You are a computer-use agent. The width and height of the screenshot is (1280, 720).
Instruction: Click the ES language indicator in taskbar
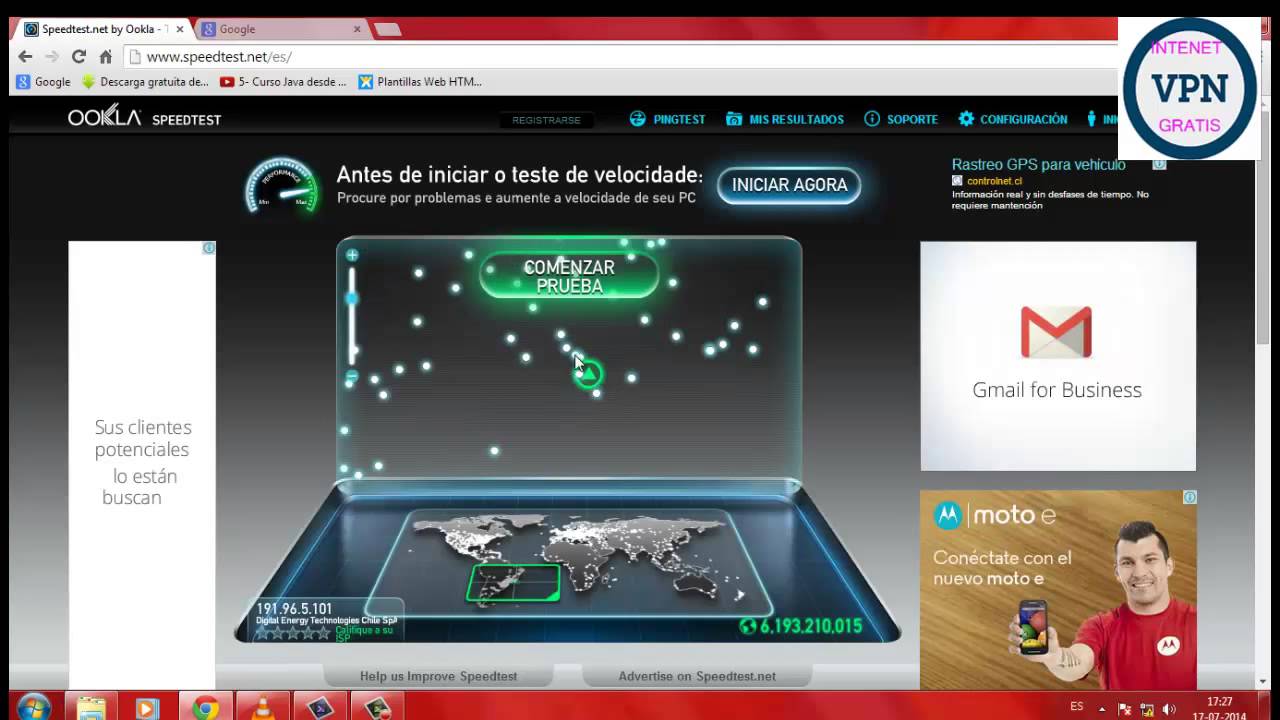pos(1077,706)
